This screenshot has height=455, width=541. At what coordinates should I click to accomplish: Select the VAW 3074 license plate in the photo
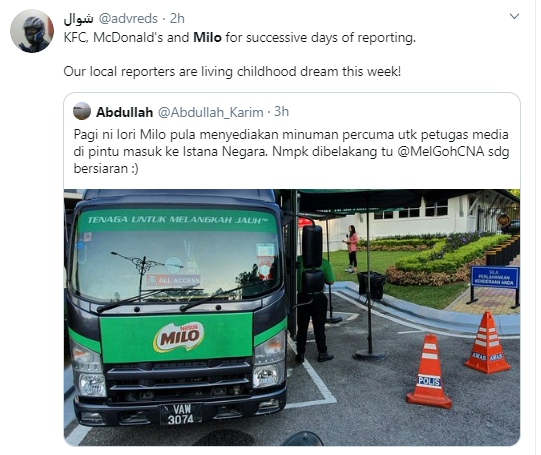[x=180, y=414]
